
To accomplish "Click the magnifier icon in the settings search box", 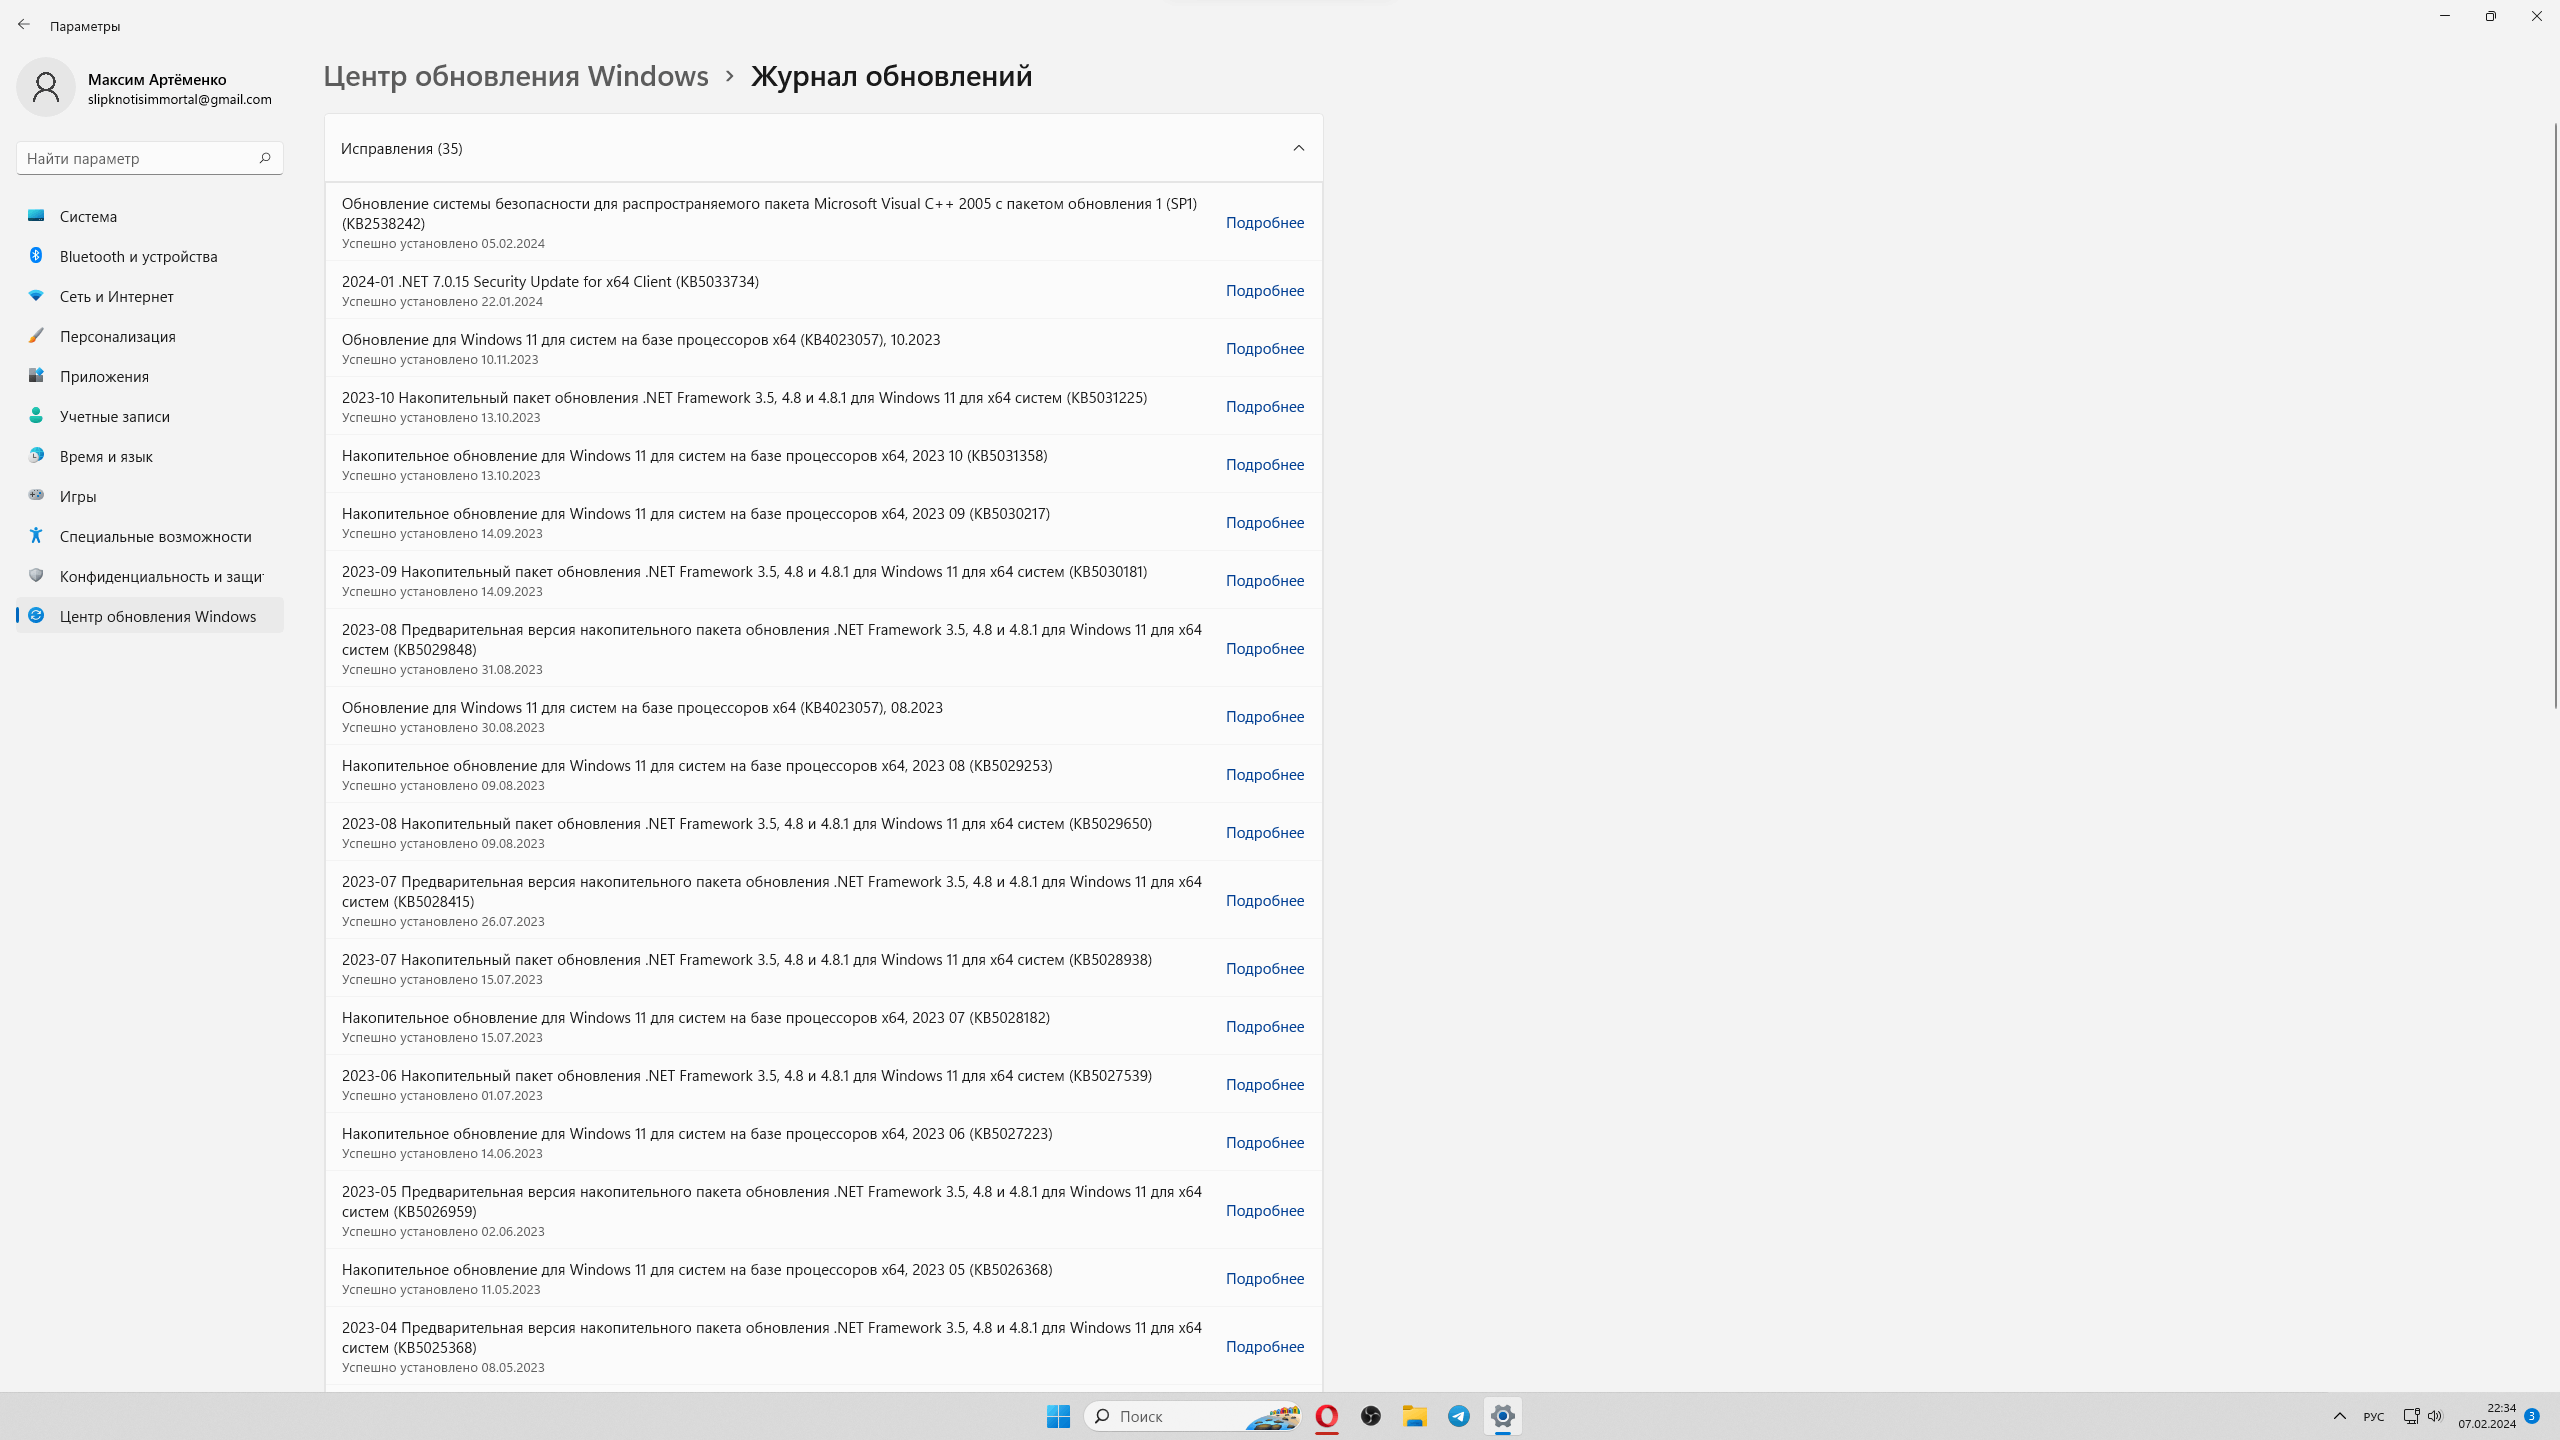I will (x=265, y=158).
